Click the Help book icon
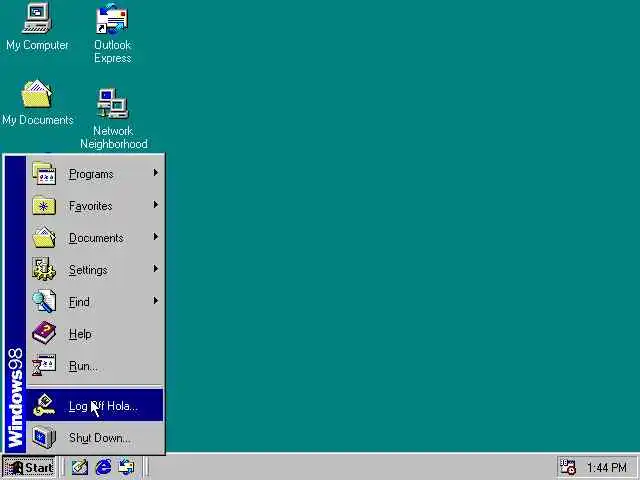This screenshot has width=640, height=480. pyautogui.click(x=44, y=333)
